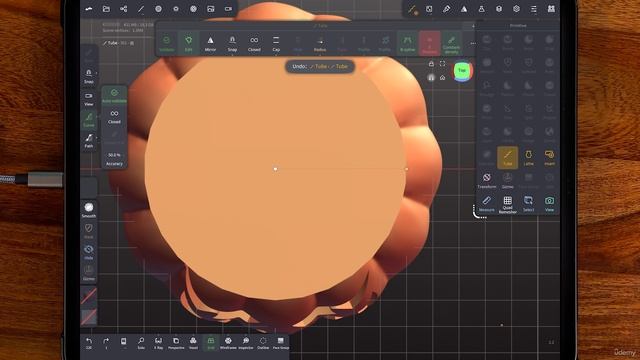
Task: Open the Cap options
Action: pos(276,43)
